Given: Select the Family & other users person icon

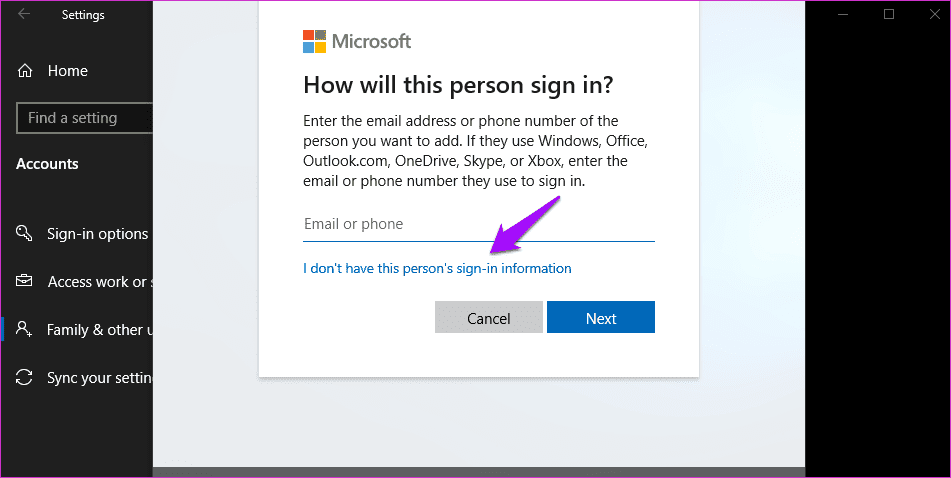Looking at the screenshot, I should (x=25, y=330).
